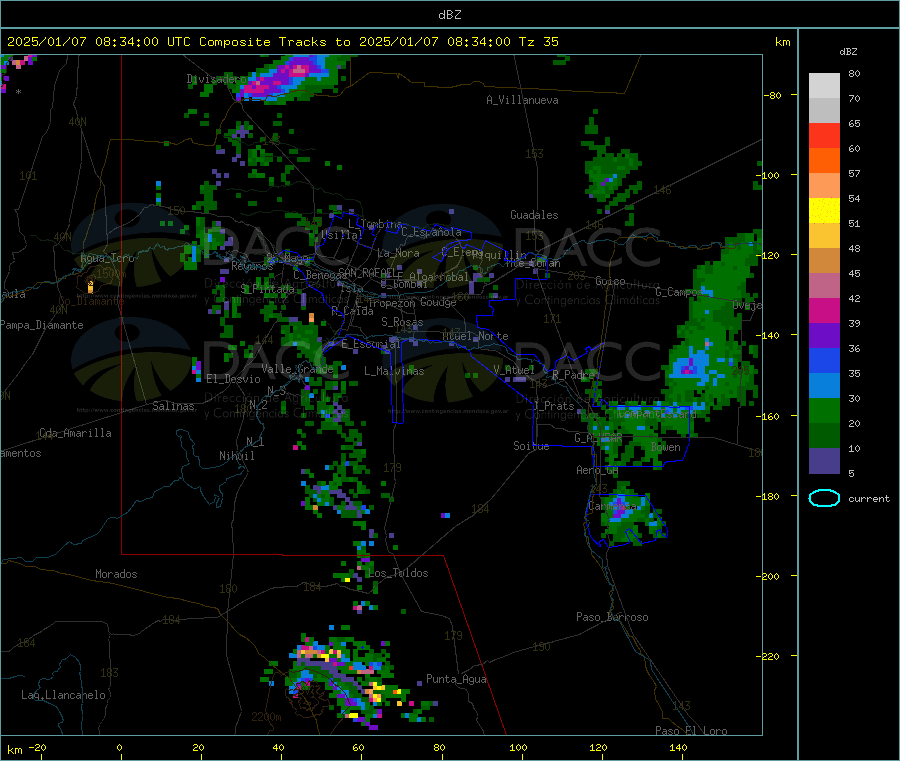The width and height of the screenshot is (900, 761).
Task: Click the 'E_Escorial' place label
Action: (x=371, y=344)
